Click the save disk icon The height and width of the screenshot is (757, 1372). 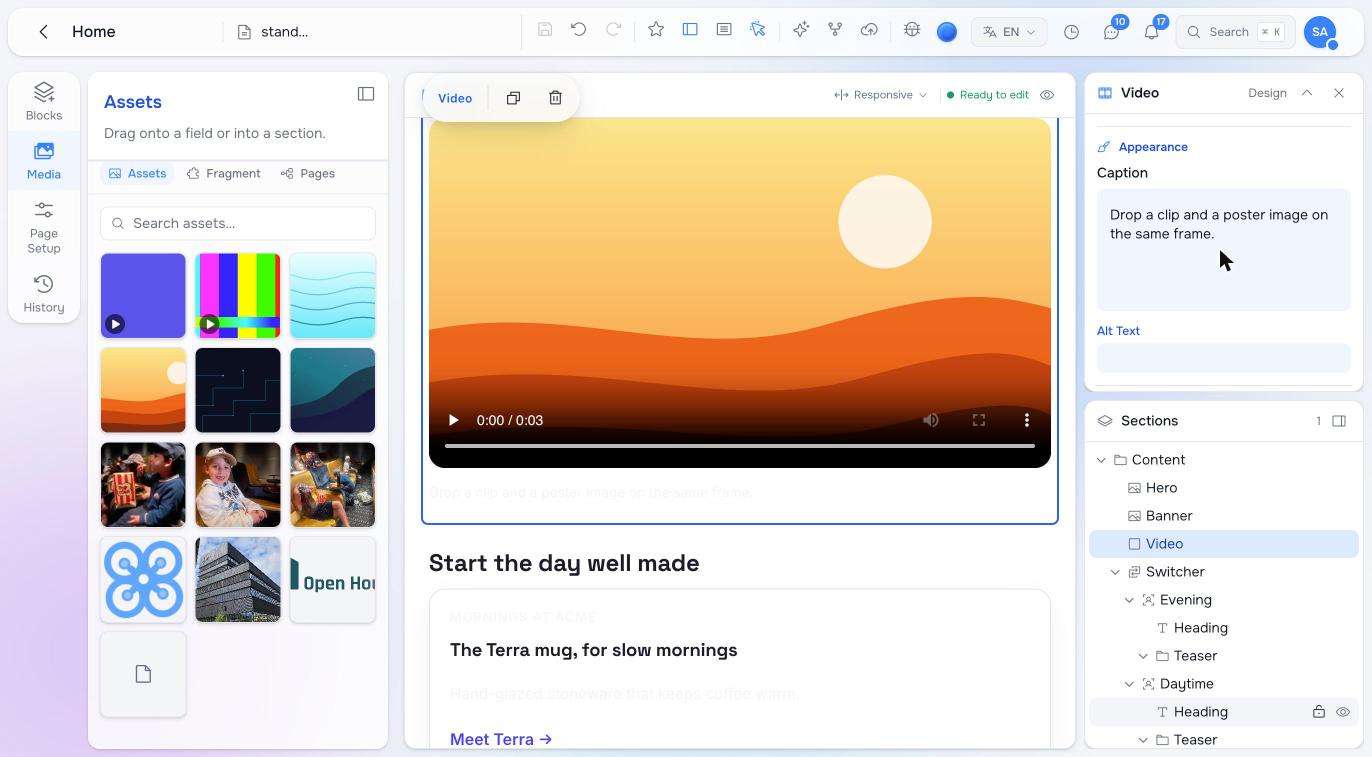point(545,30)
